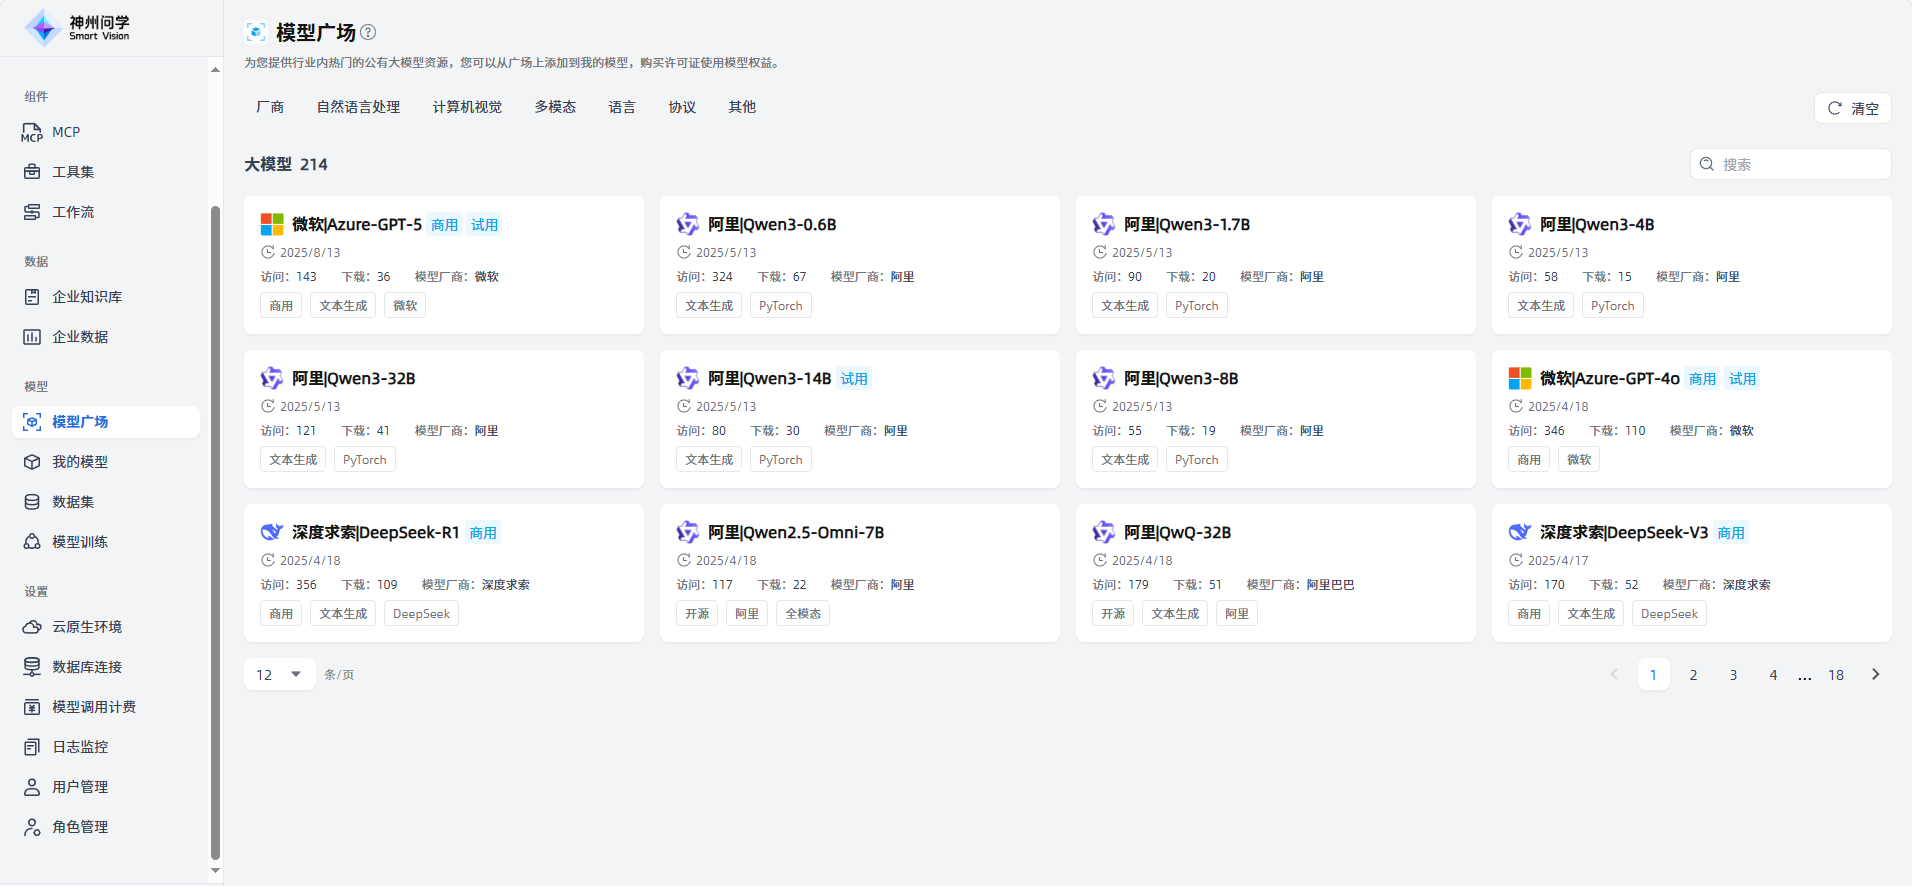Open 数据库连接 database icon
1912x886 pixels.
32,667
